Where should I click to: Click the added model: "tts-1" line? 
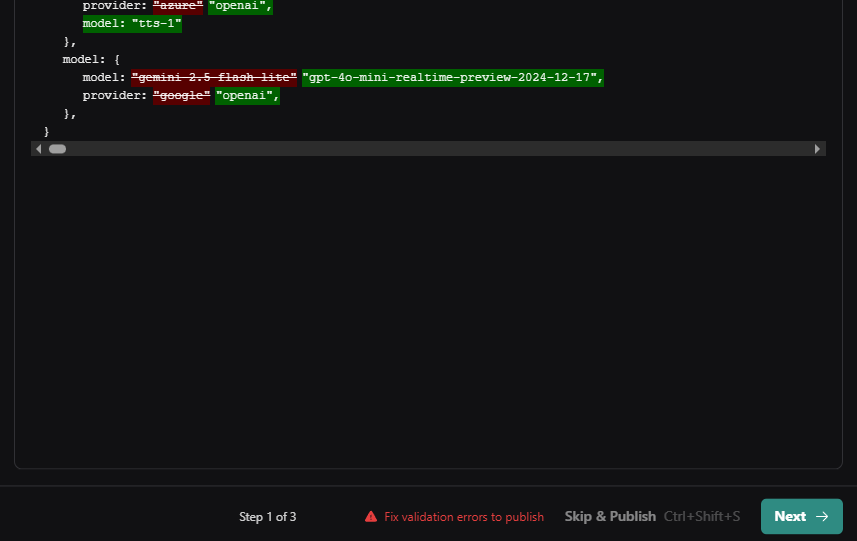pyautogui.click(x=132, y=24)
